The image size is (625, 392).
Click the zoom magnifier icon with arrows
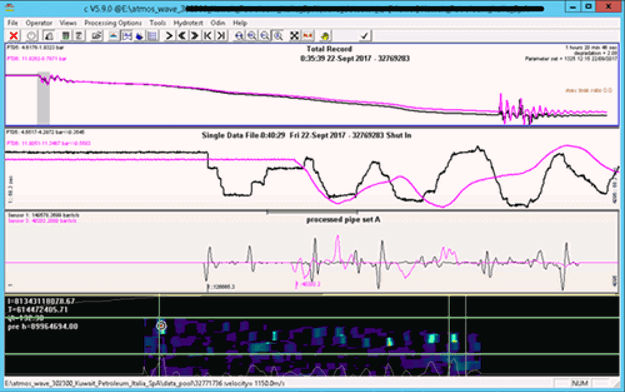(239, 36)
